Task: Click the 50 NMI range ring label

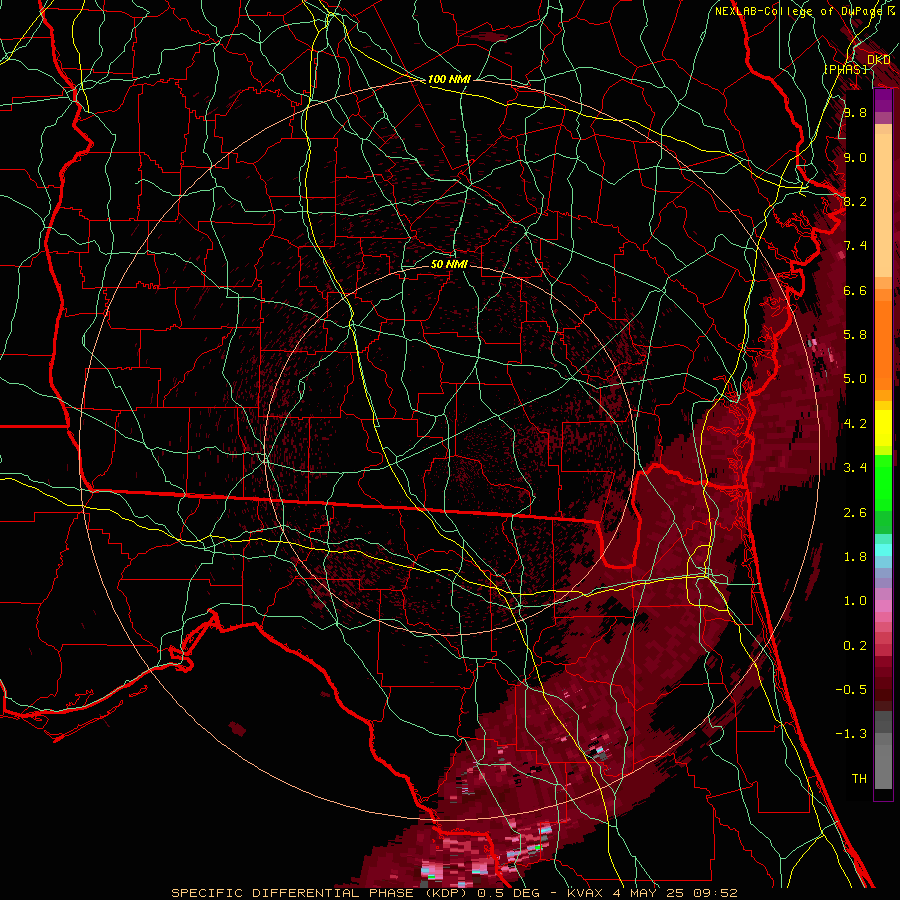Action: [x=449, y=264]
